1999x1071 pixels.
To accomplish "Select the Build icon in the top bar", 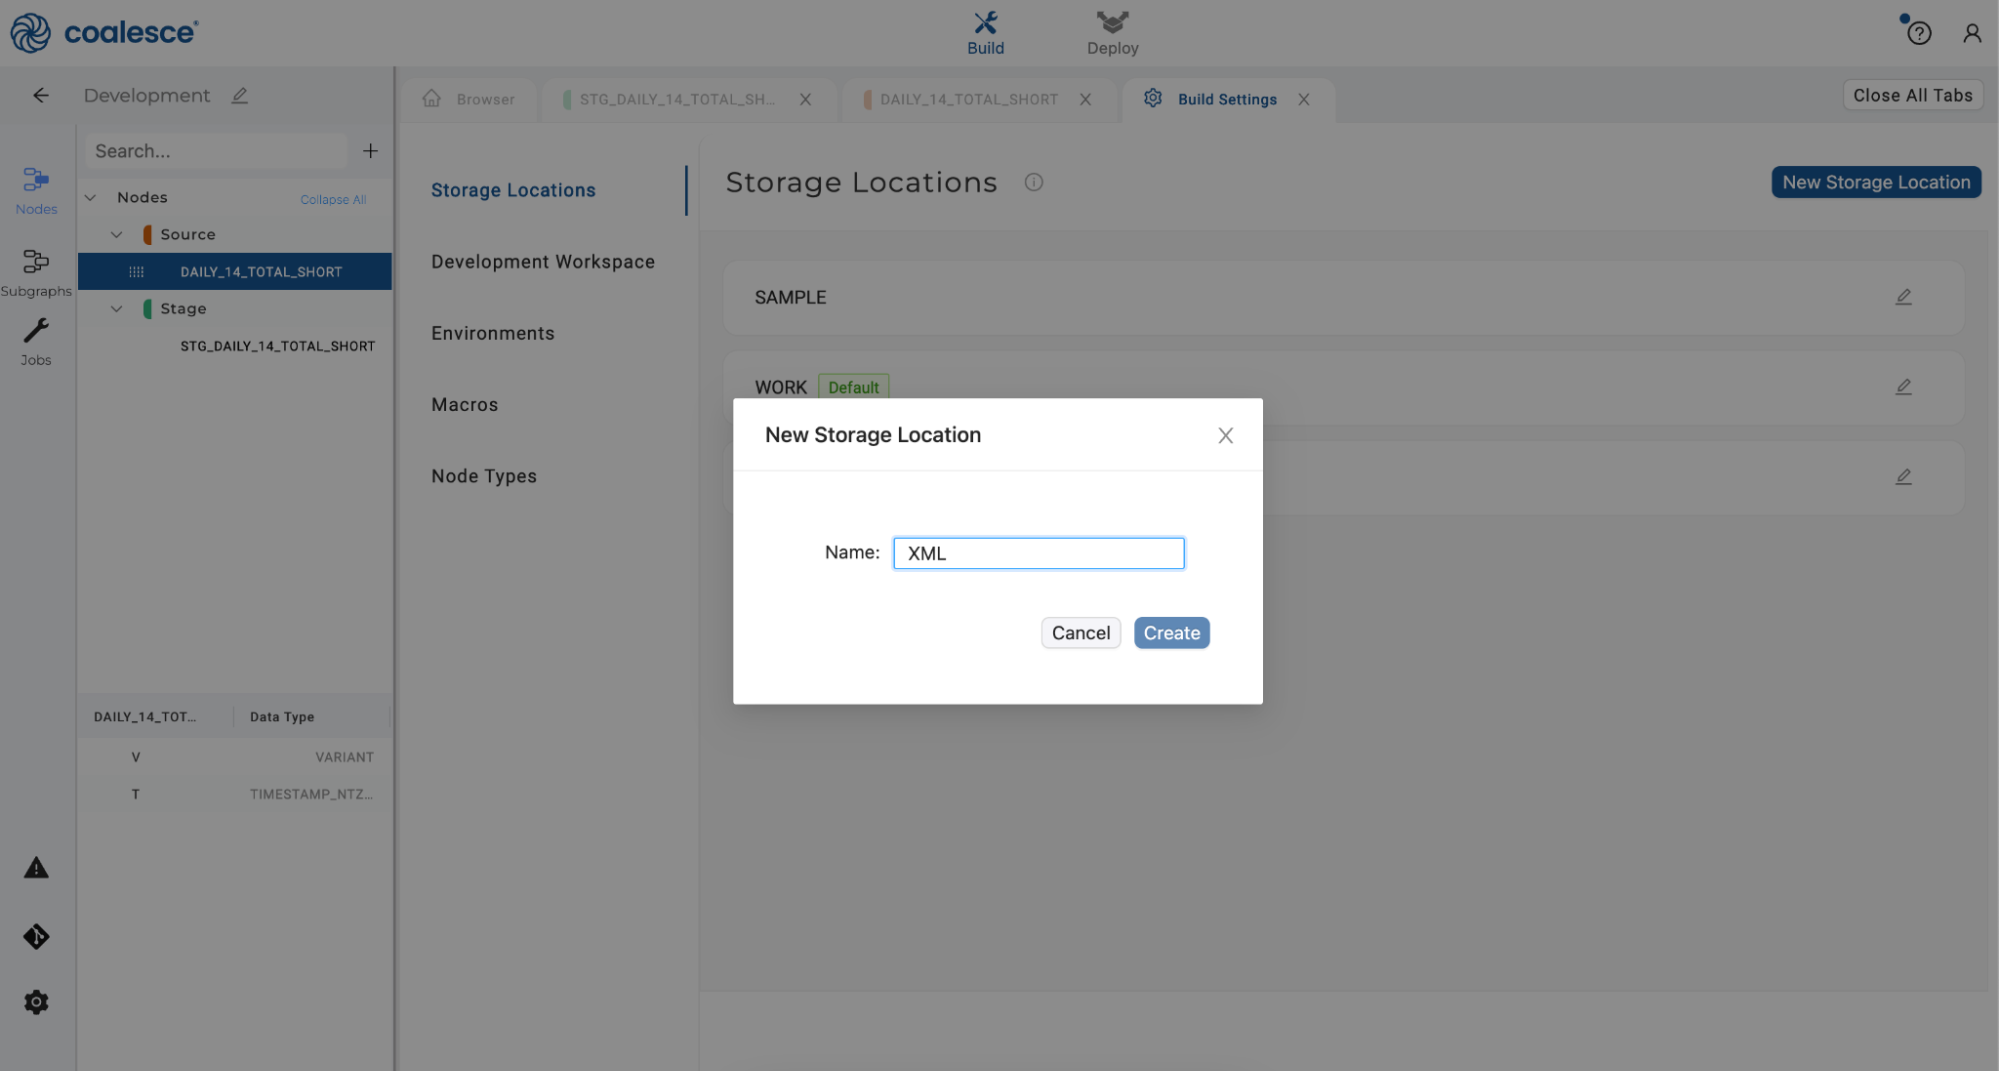I will pos(985,31).
